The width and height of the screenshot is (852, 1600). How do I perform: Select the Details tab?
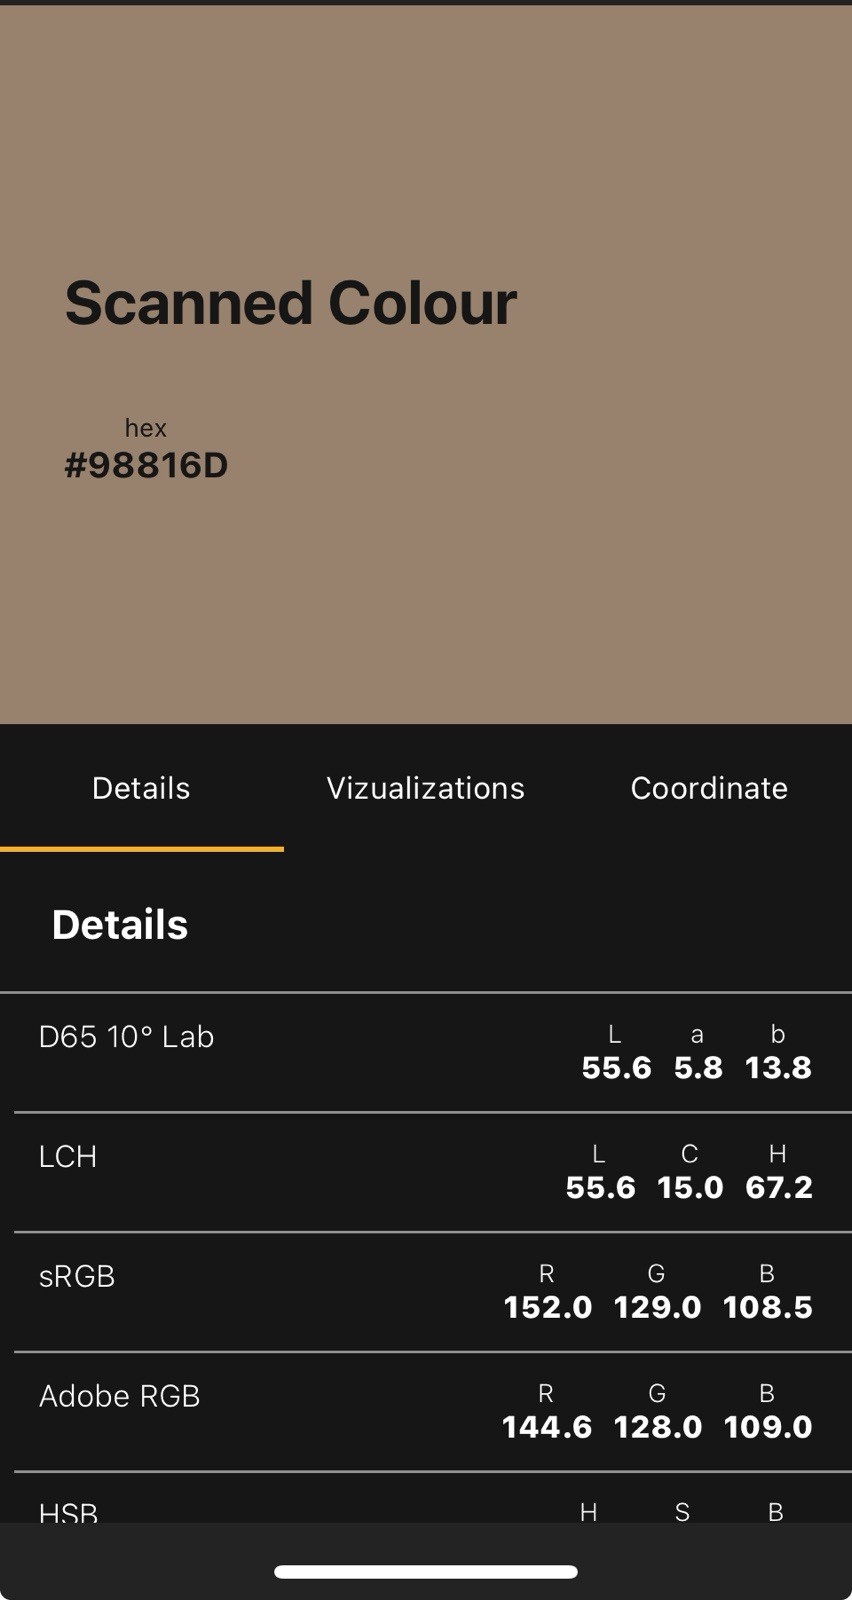tap(141, 788)
